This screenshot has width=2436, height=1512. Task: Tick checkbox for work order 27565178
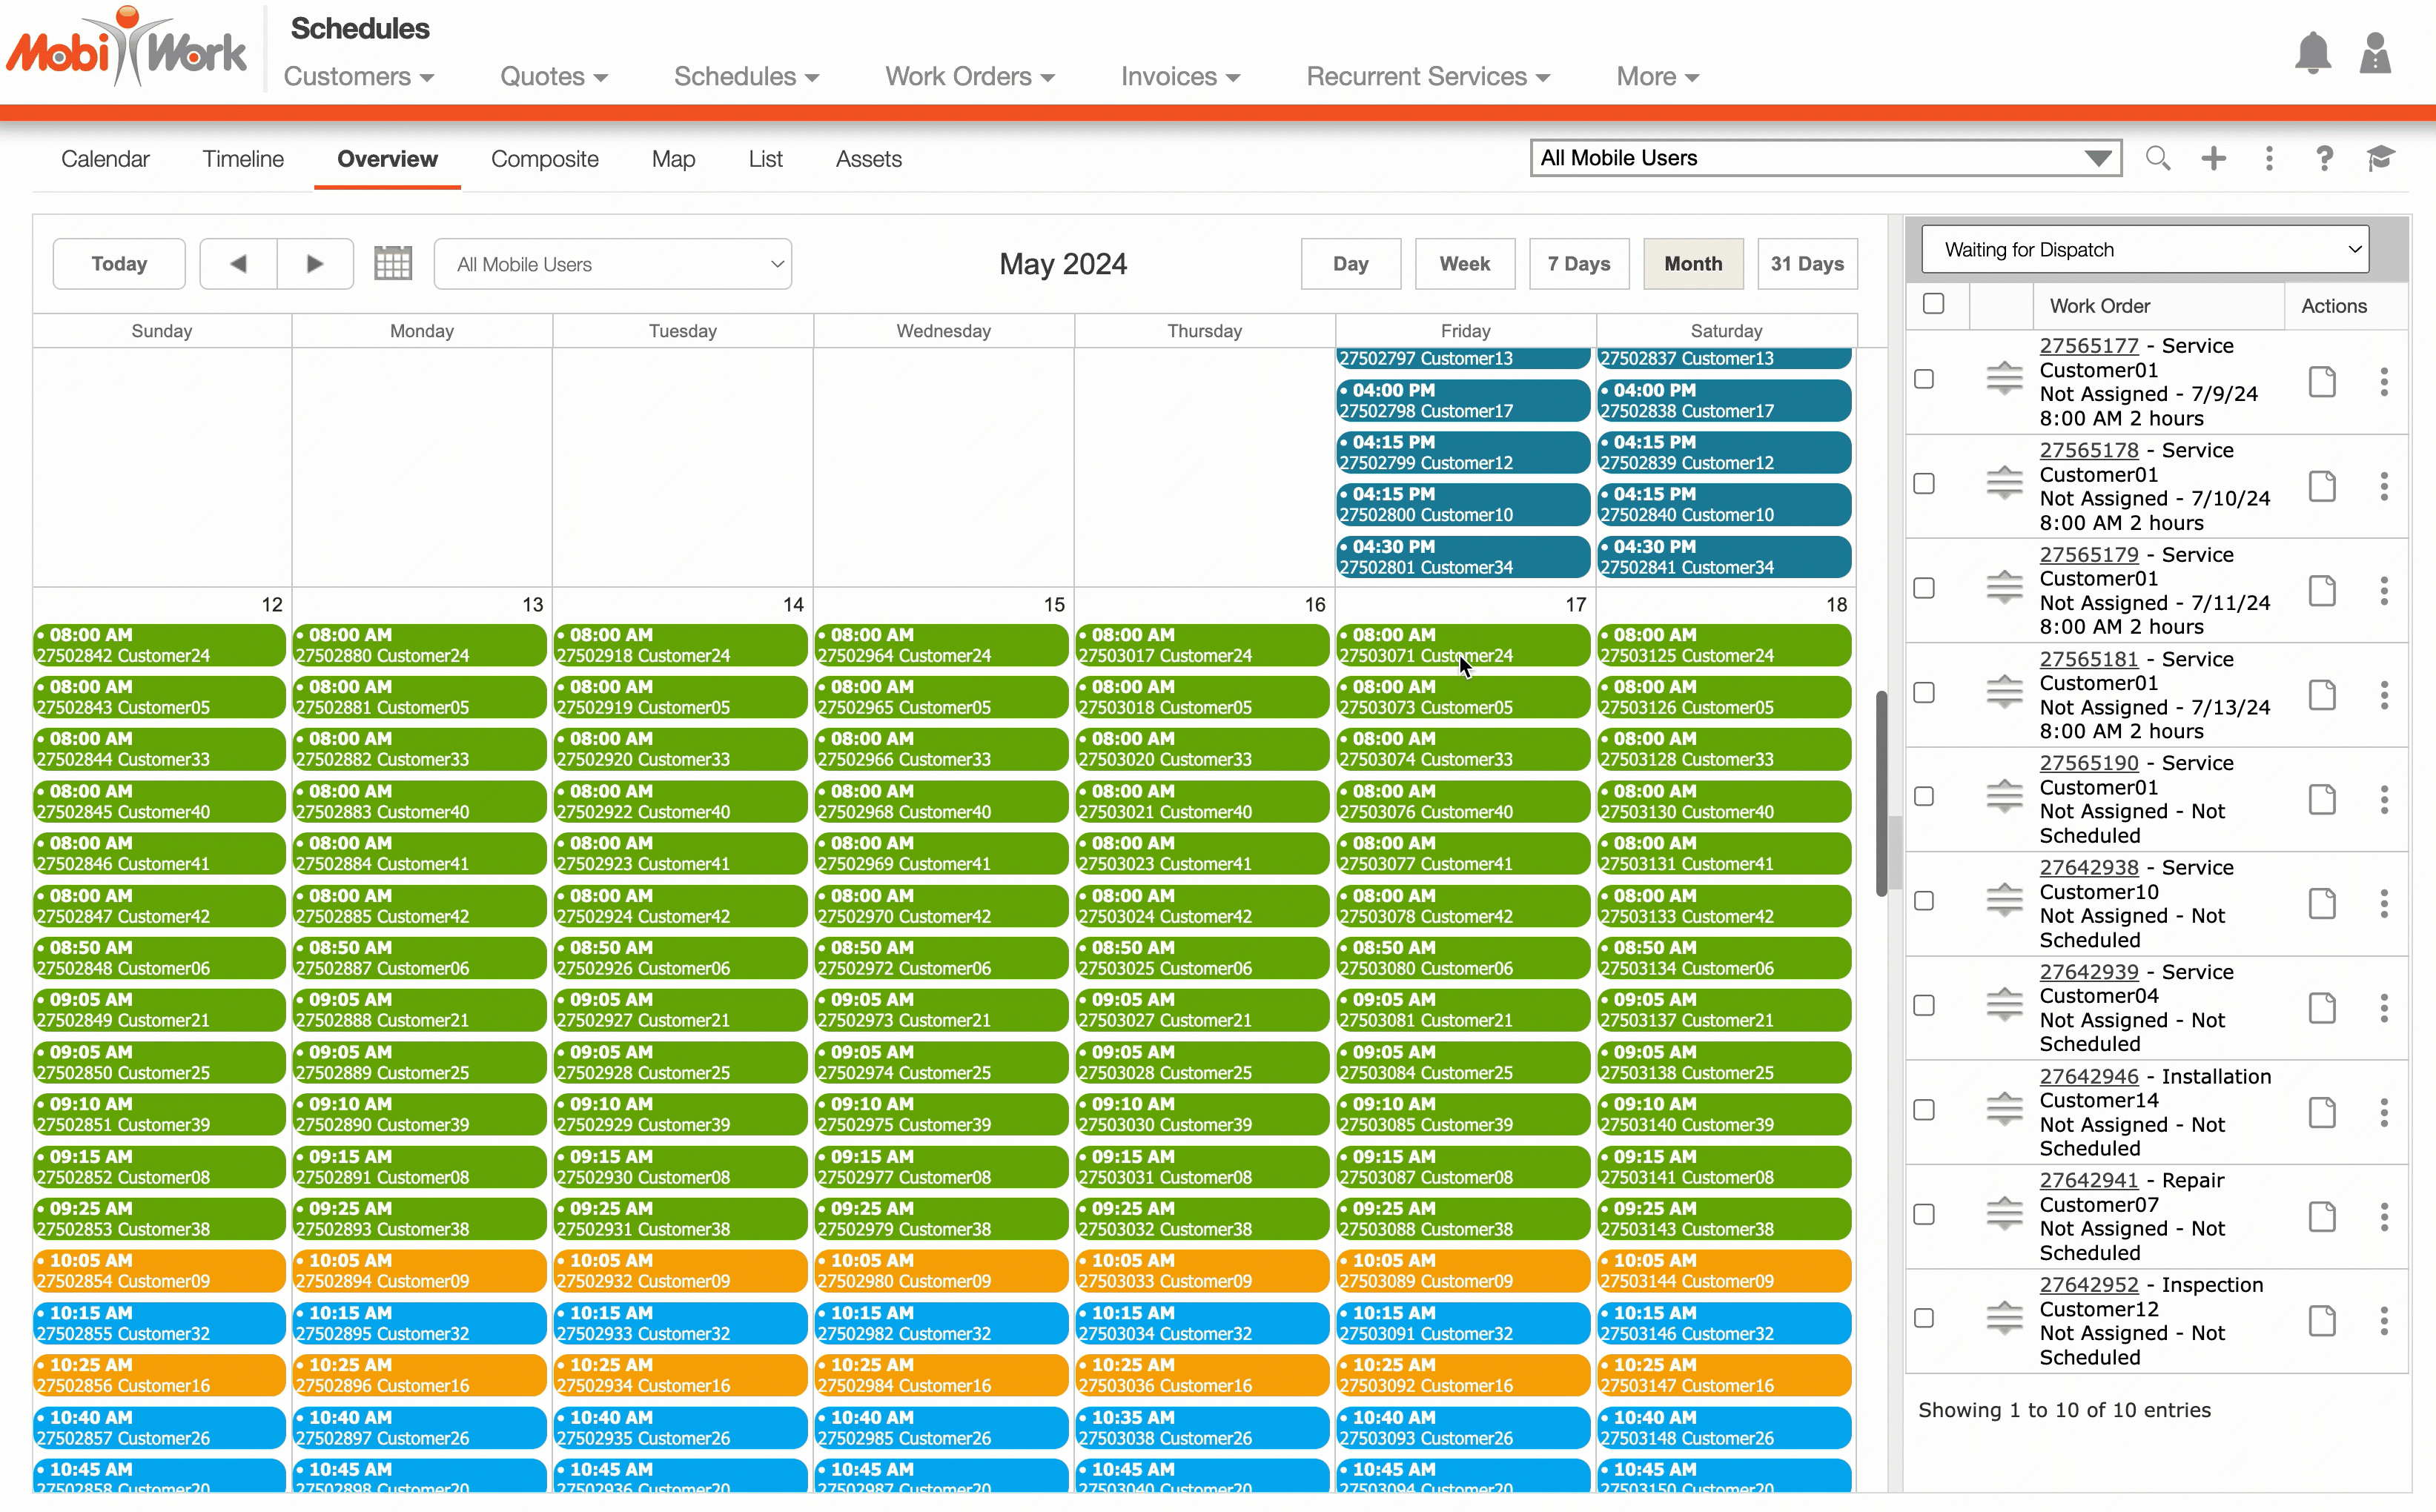[x=1923, y=484]
